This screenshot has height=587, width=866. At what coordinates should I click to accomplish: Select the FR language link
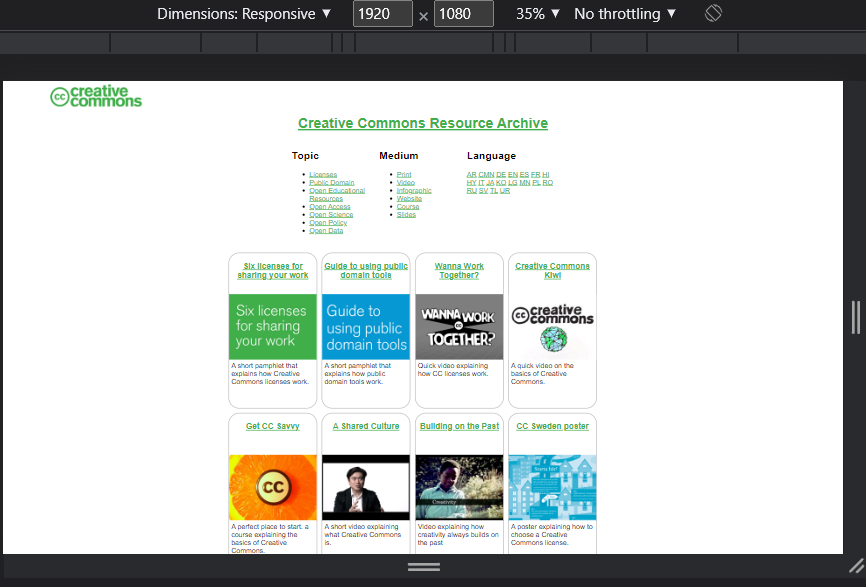pyautogui.click(x=536, y=174)
